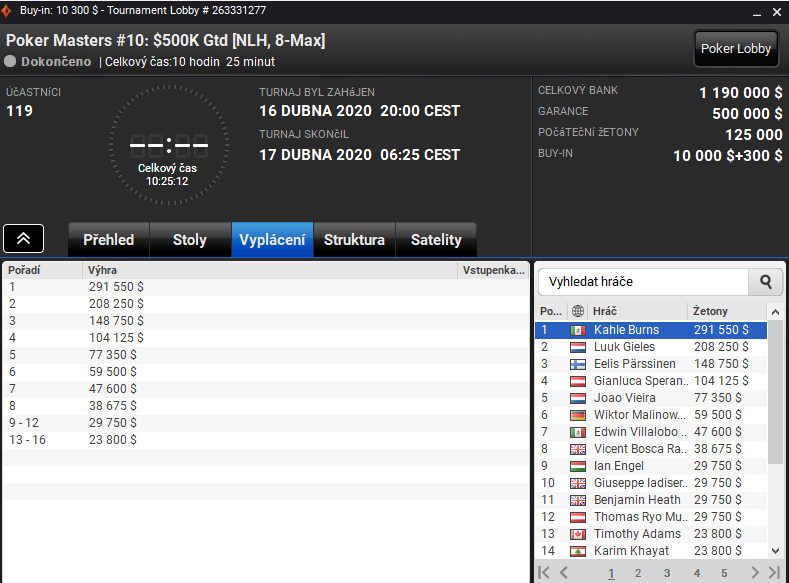Image resolution: width=789 pixels, height=583 pixels.
Task: Click scroll down arrow in player list
Action: point(775,551)
